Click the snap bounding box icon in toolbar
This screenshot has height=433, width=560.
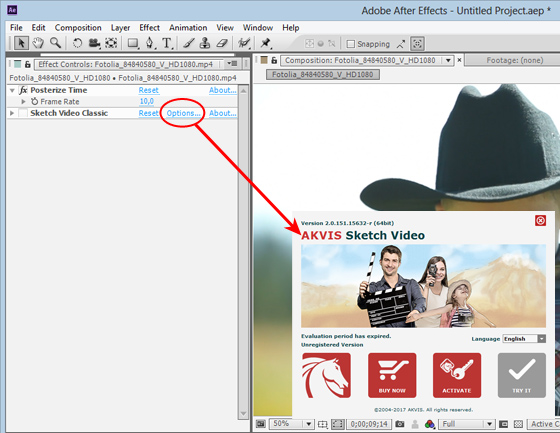(x=417, y=44)
